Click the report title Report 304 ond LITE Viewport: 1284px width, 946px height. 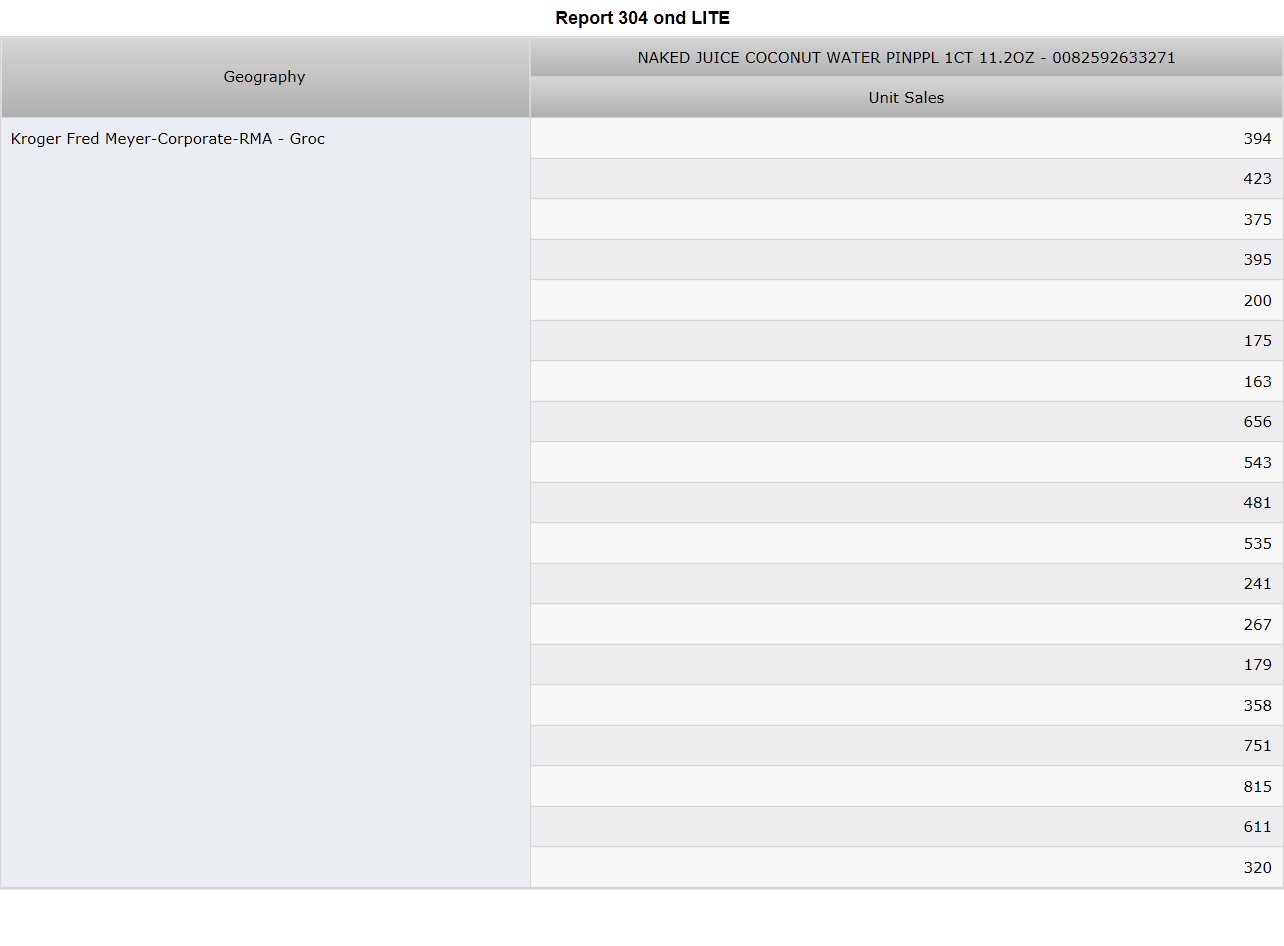click(642, 18)
